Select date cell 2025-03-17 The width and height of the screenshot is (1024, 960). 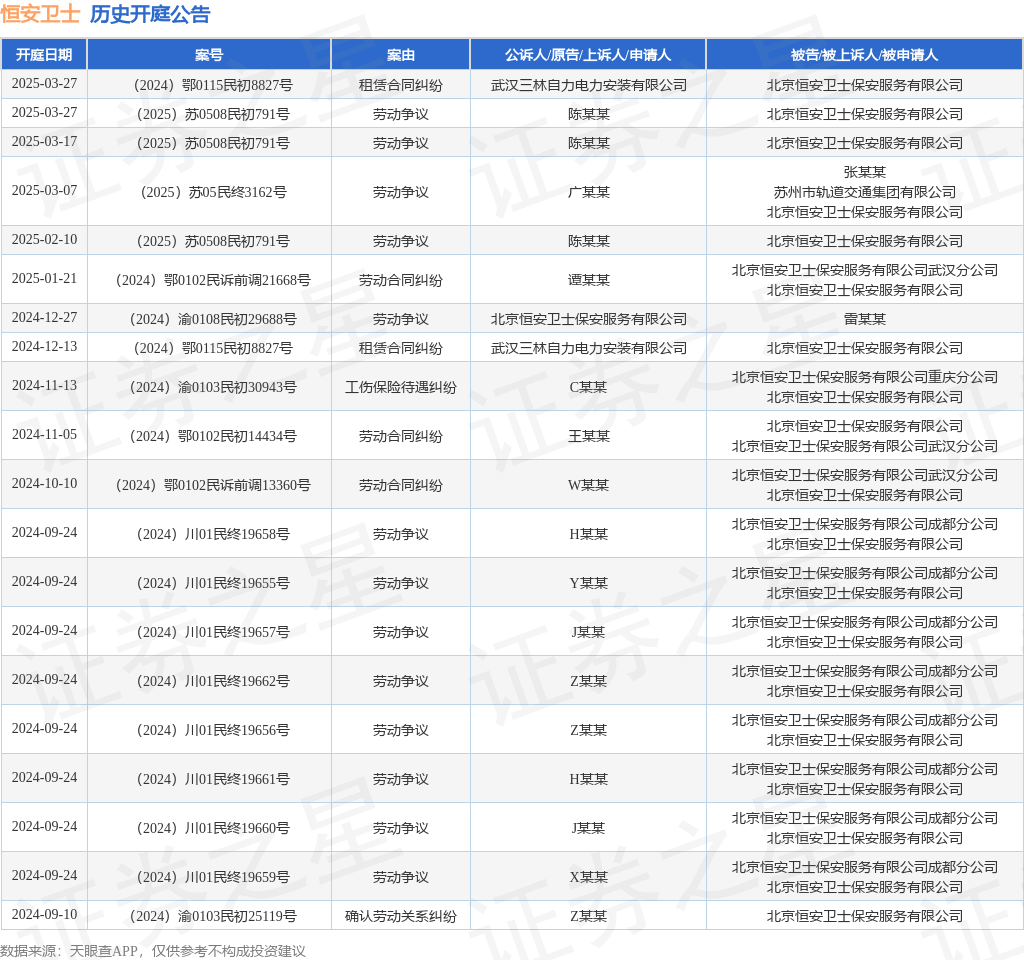pyautogui.click(x=44, y=142)
